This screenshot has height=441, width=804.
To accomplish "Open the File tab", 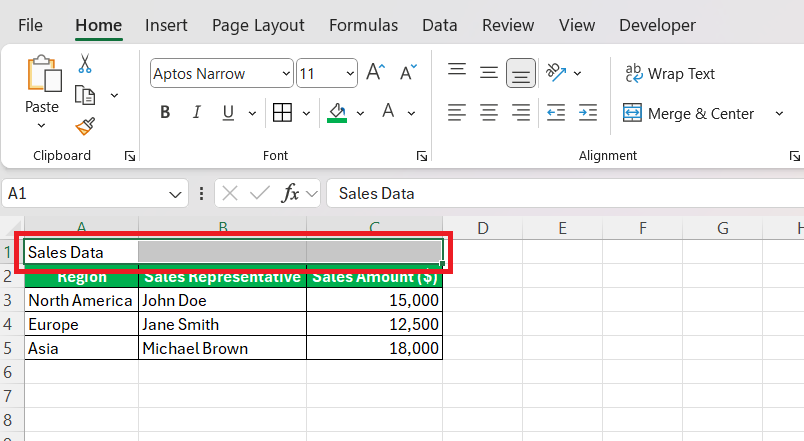I will click(30, 25).
